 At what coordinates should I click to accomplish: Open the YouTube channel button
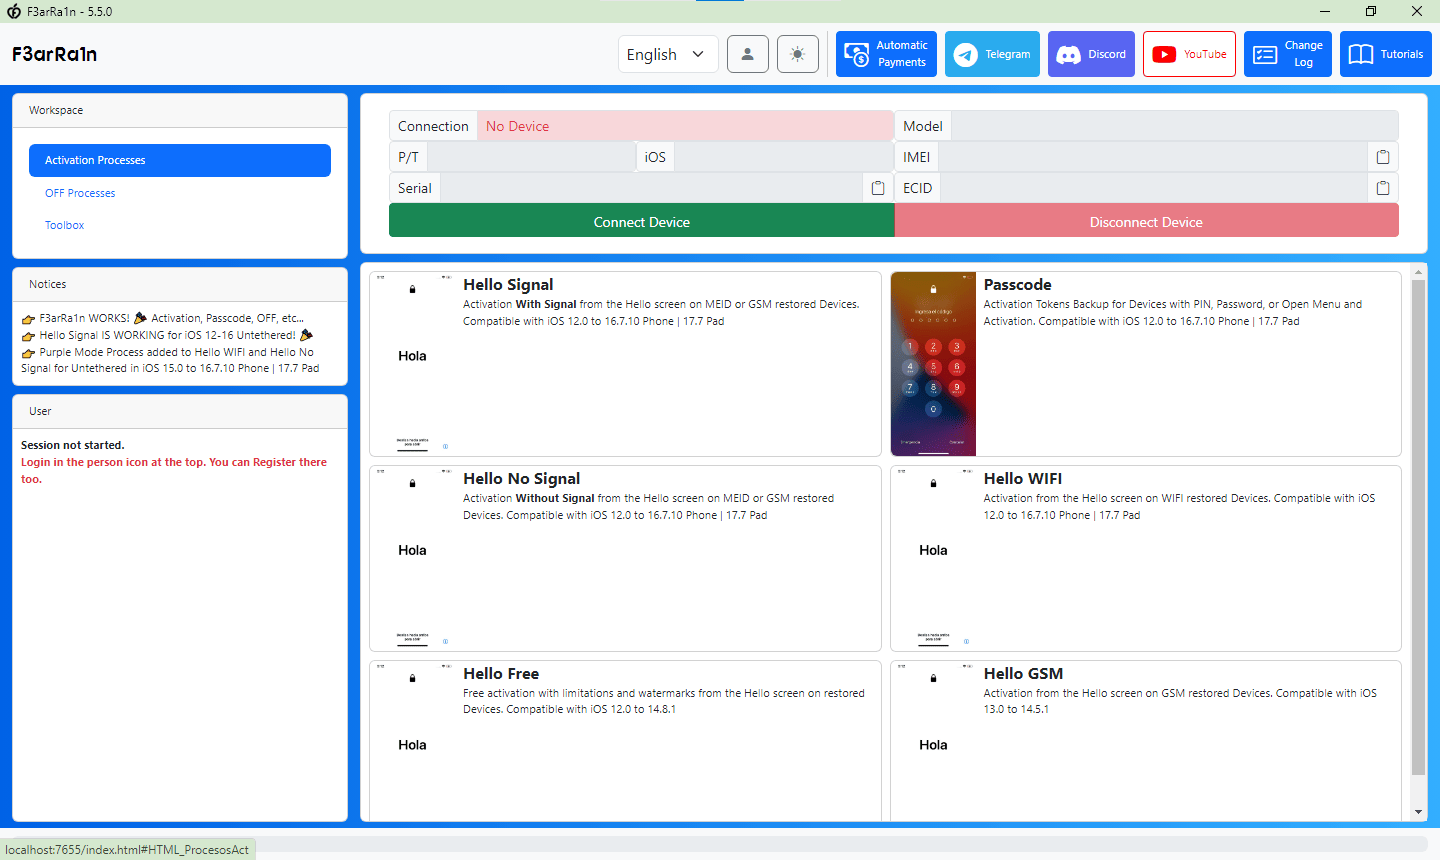click(1189, 54)
